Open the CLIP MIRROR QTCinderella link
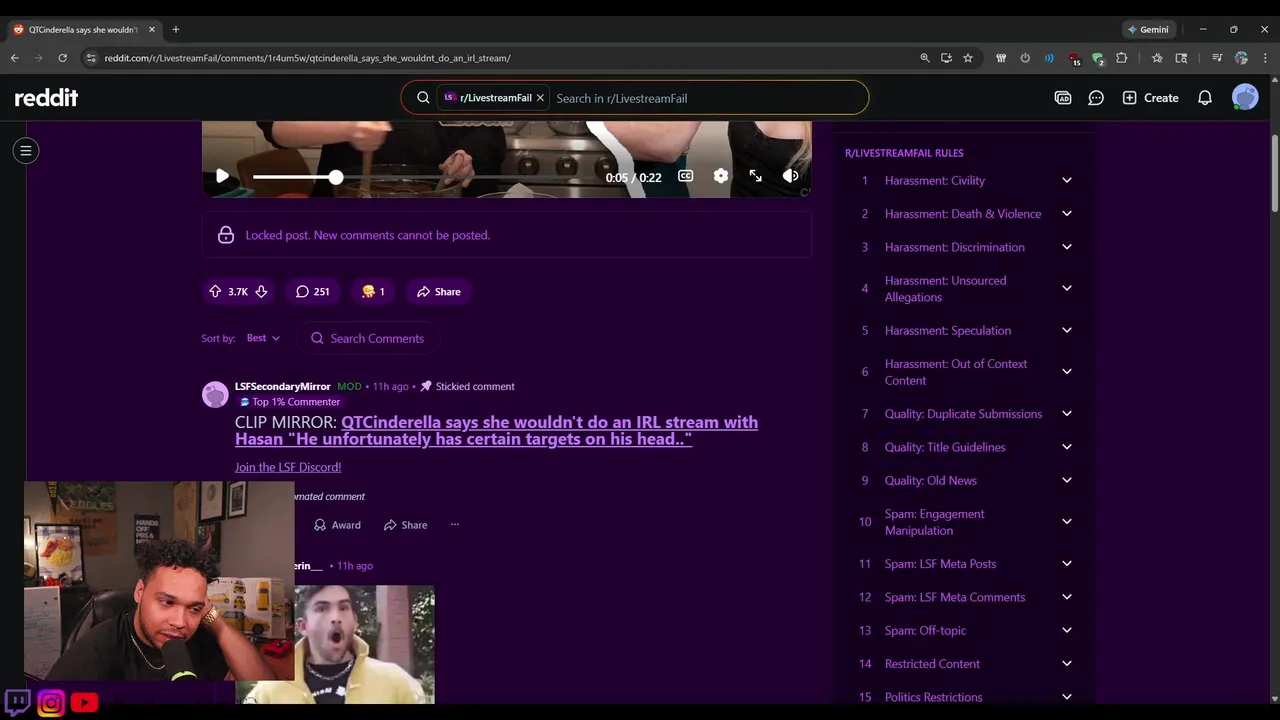The image size is (1280, 720). click(496, 430)
